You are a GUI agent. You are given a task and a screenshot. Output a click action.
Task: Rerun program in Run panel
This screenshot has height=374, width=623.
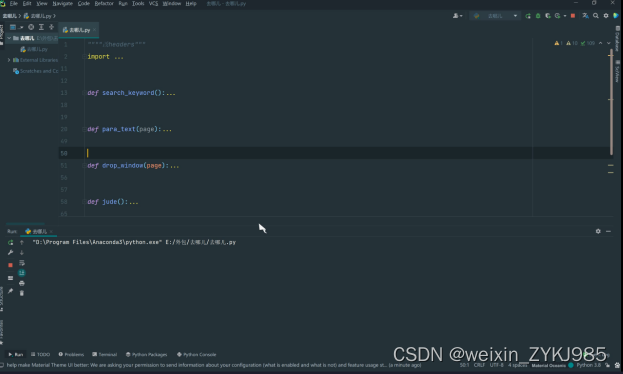10,242
